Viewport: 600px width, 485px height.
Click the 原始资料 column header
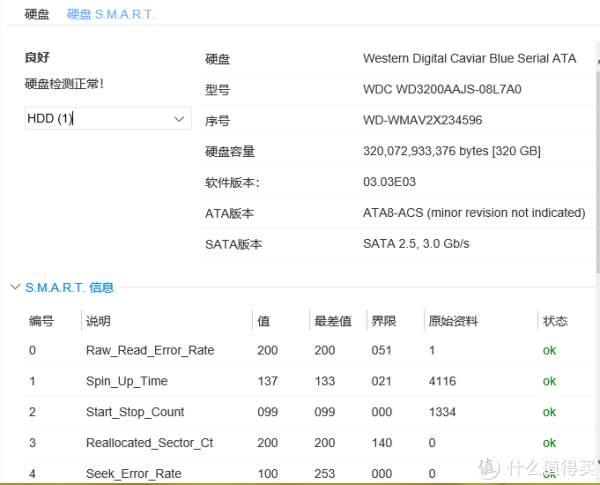[x=453, y=321]
